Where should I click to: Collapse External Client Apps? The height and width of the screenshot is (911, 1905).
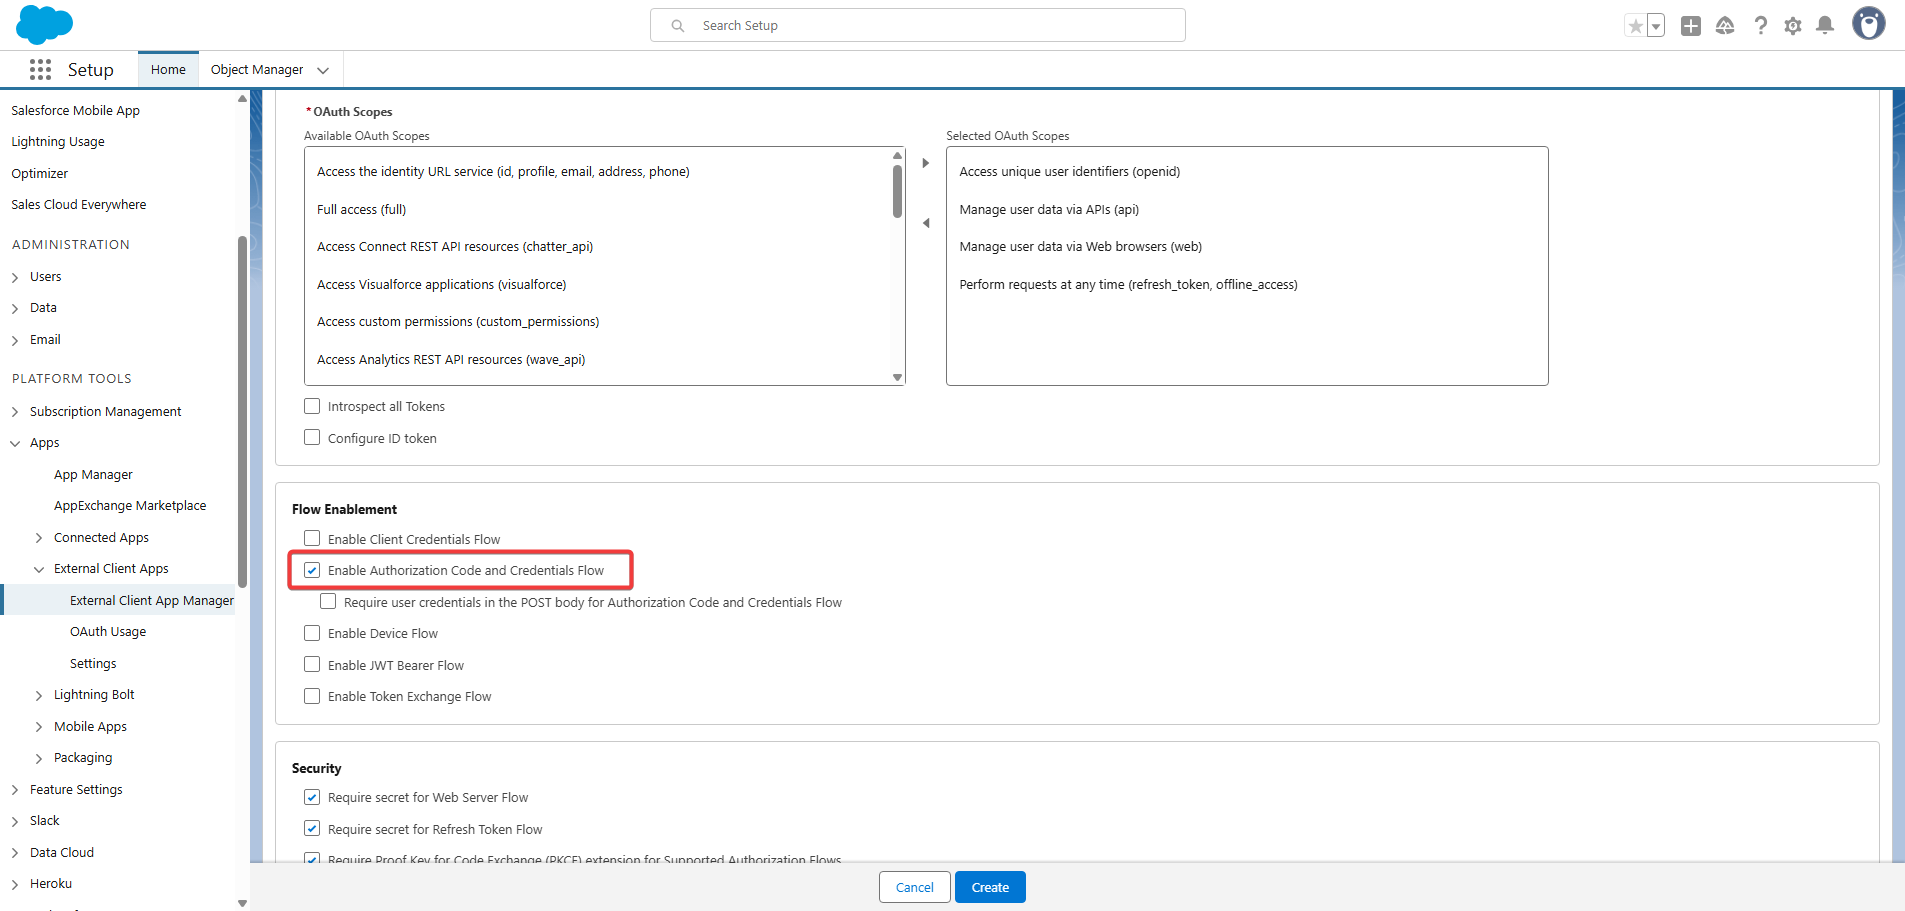click(x=39, y=569)
